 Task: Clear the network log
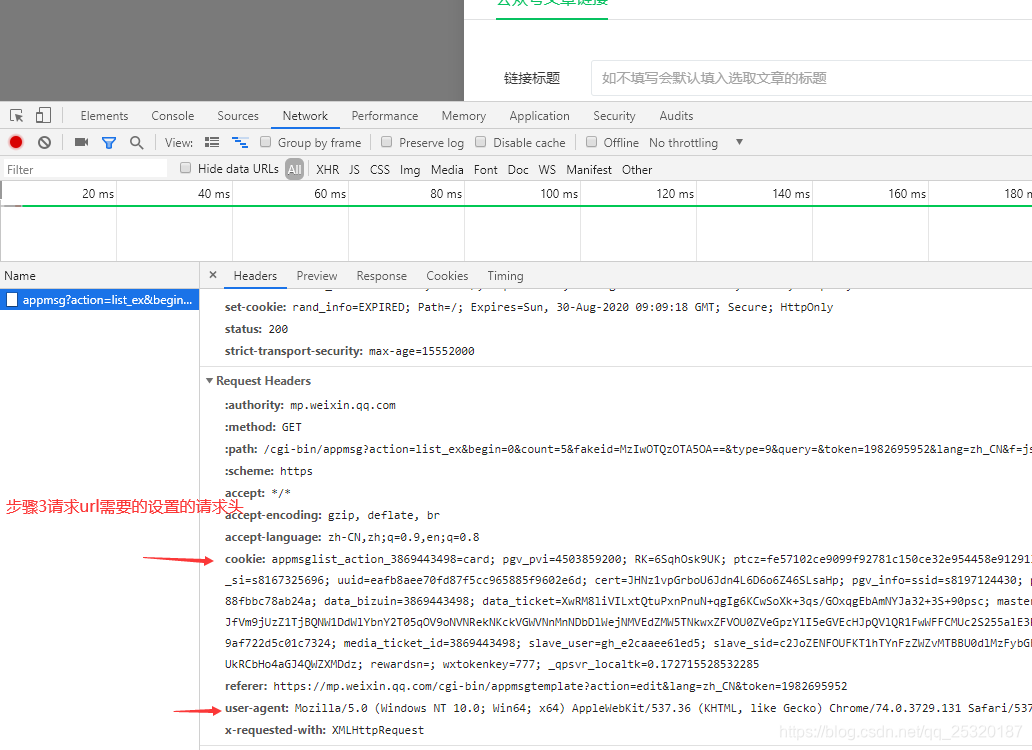pos(45,142)
